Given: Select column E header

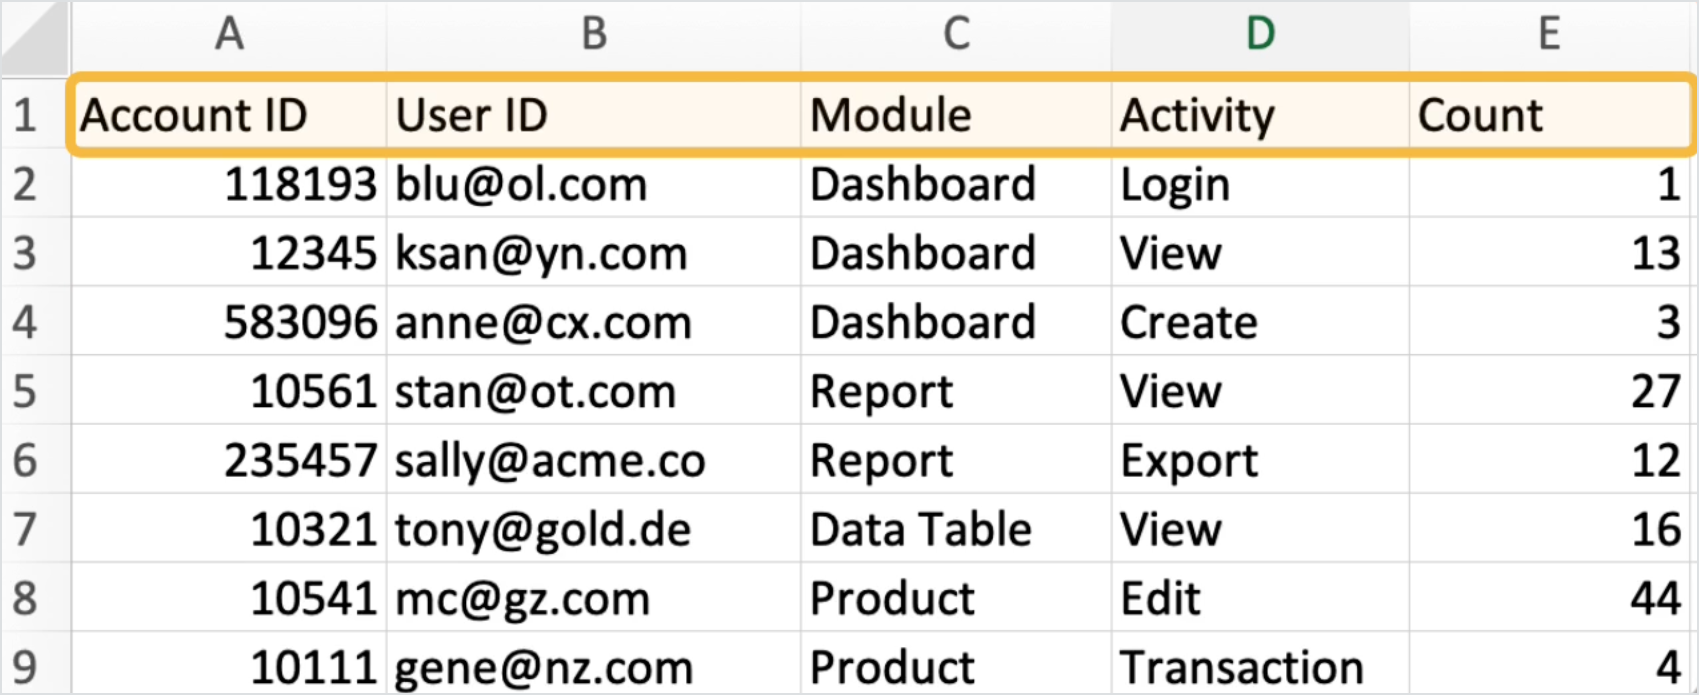Looking at the screenshot, I should pos(1549,34).
